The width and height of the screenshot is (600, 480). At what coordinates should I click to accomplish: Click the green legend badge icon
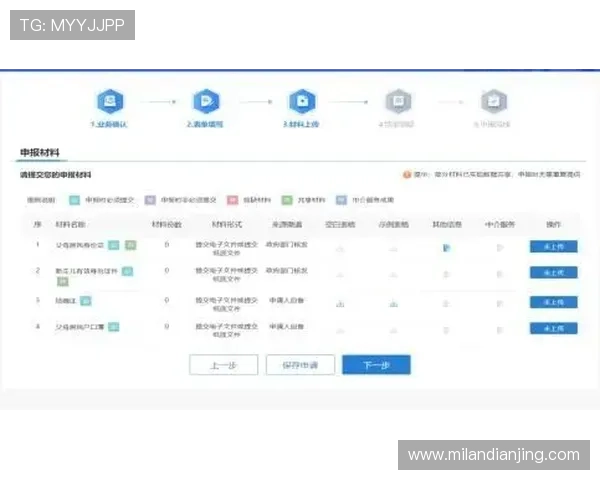click(x=287, y=200)
